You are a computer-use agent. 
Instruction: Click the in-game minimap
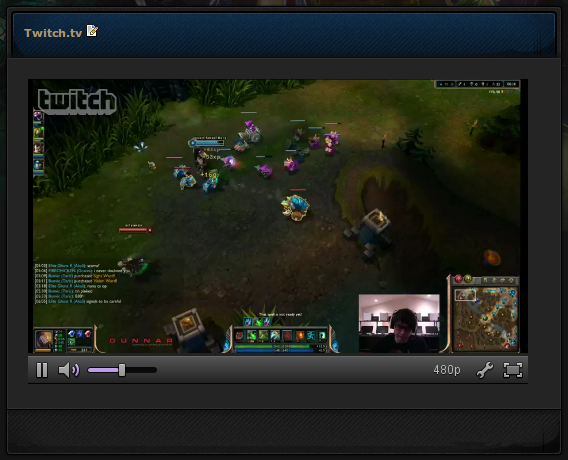[486, 319]
